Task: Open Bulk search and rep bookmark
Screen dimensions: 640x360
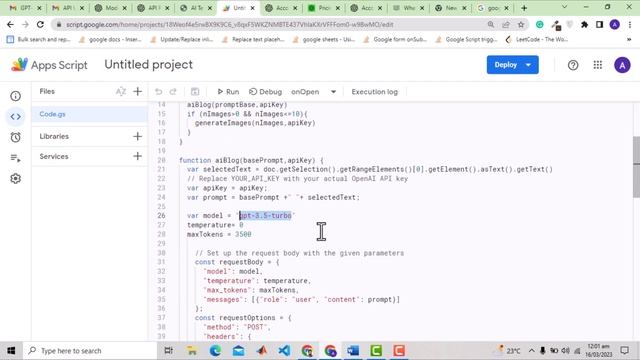Action: click(39, 40)
